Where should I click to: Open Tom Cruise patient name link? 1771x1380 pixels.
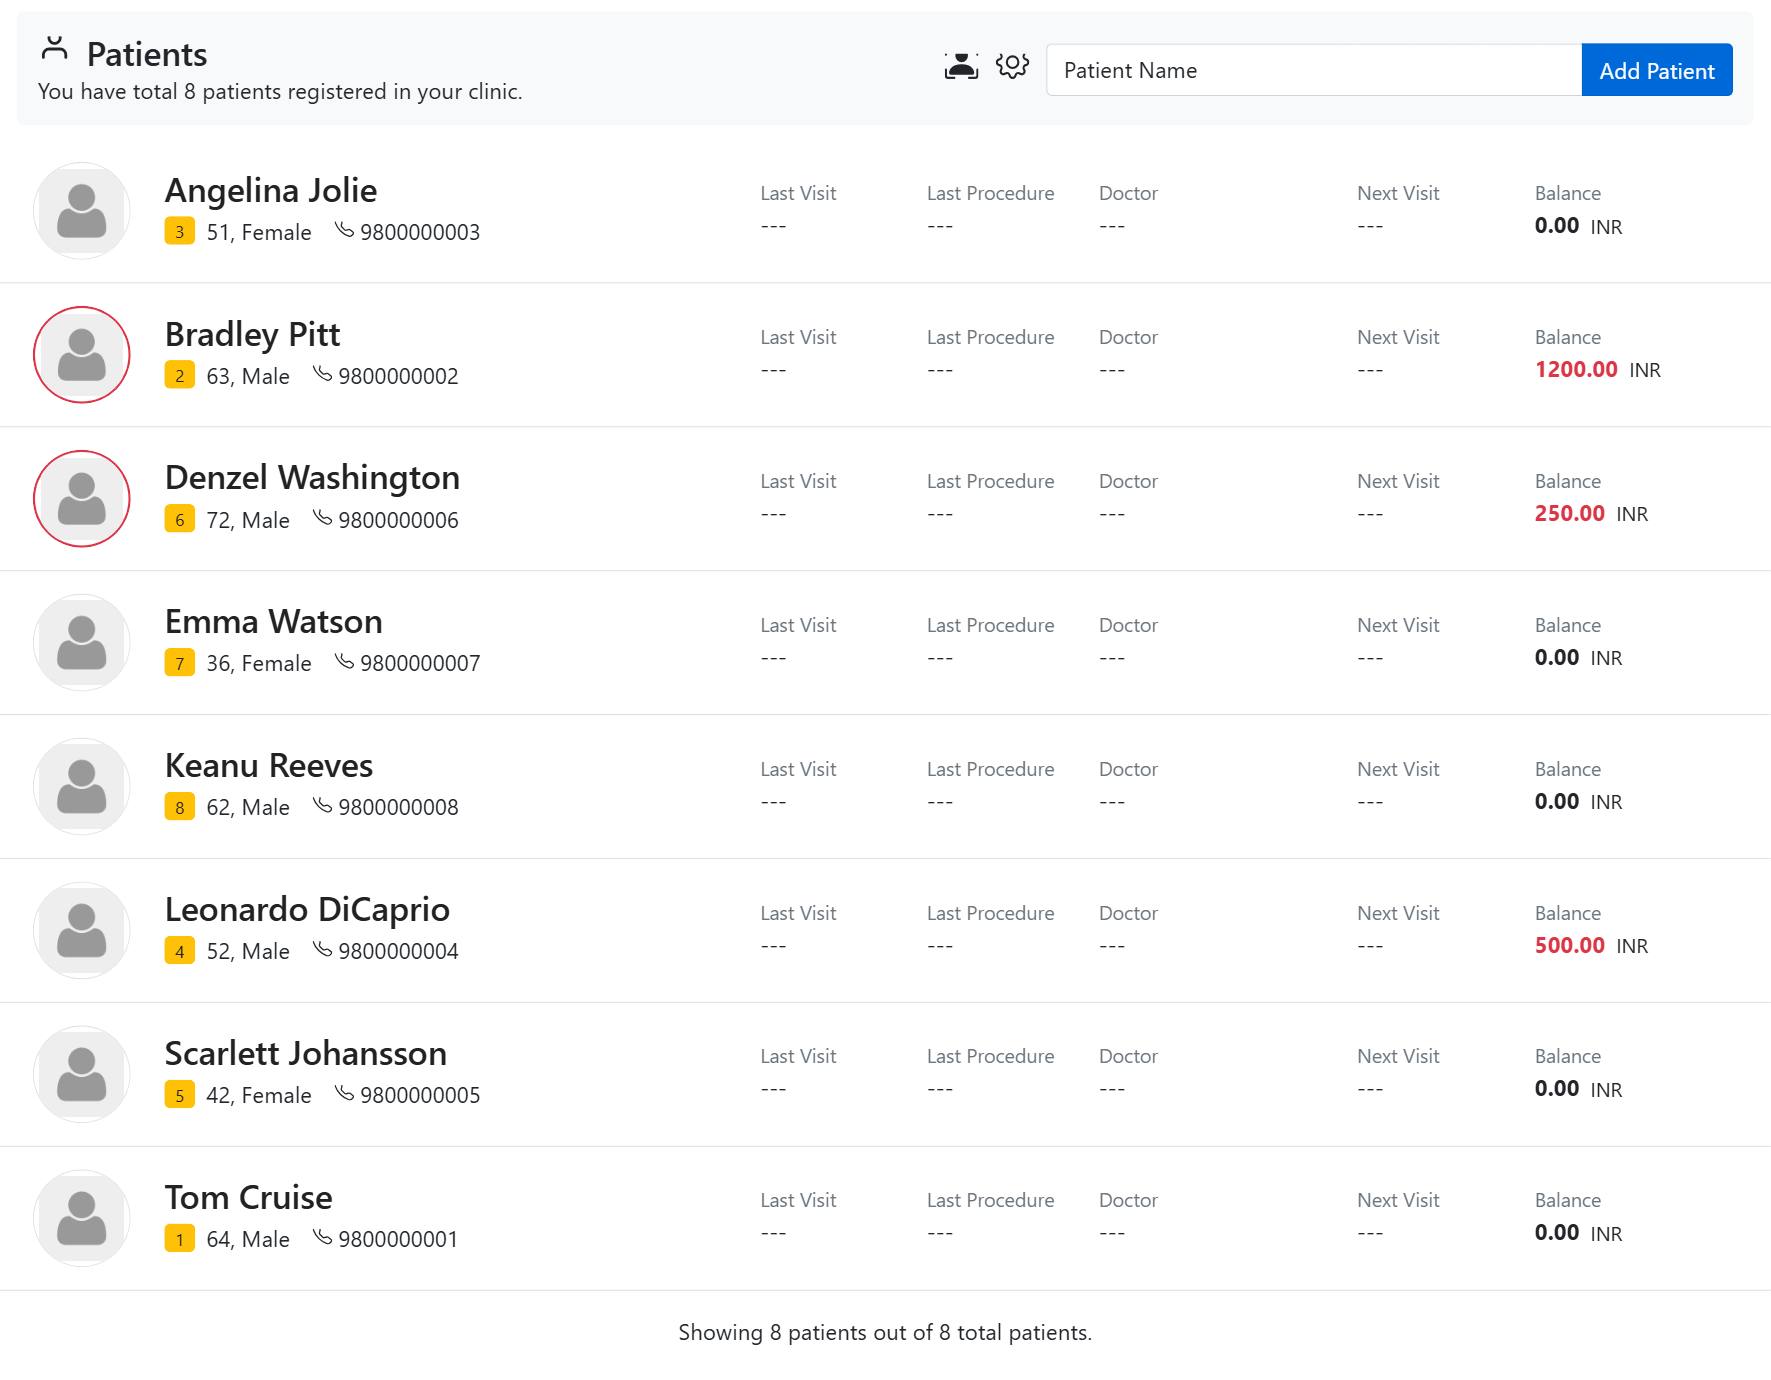pyautogui.click(x=249, y=1197)
